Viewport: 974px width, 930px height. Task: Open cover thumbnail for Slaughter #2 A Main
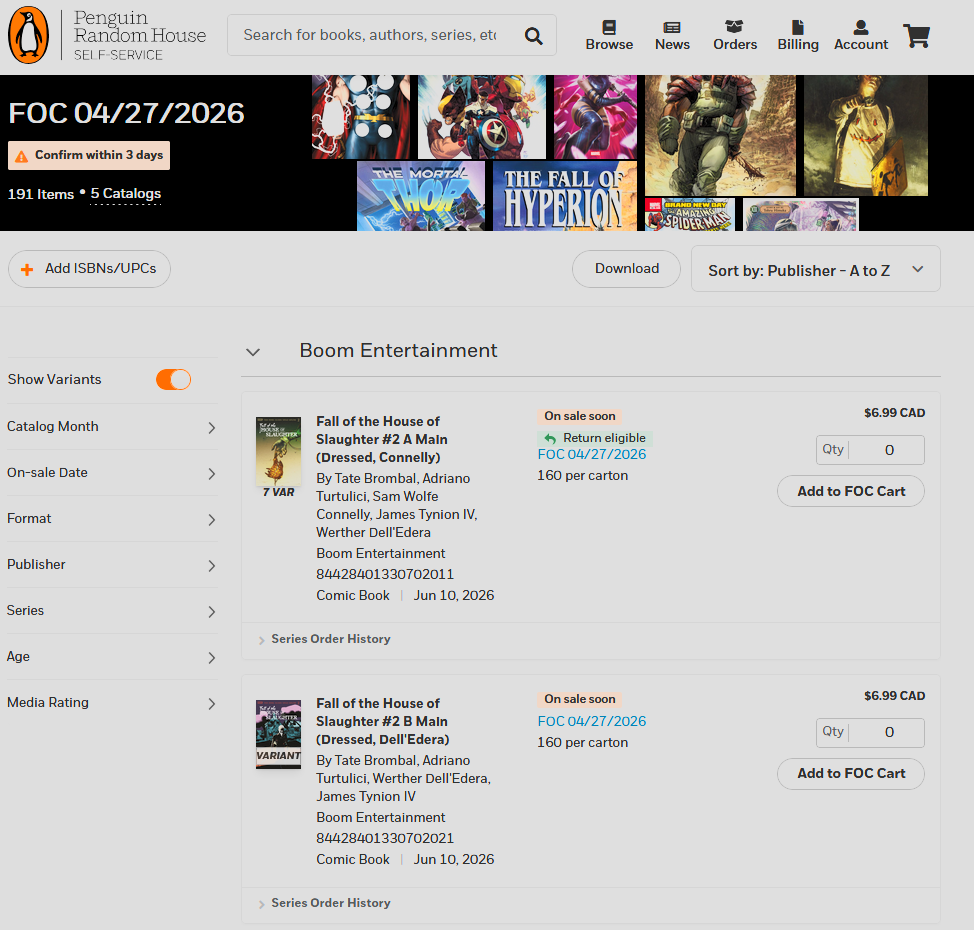(278, 451)
